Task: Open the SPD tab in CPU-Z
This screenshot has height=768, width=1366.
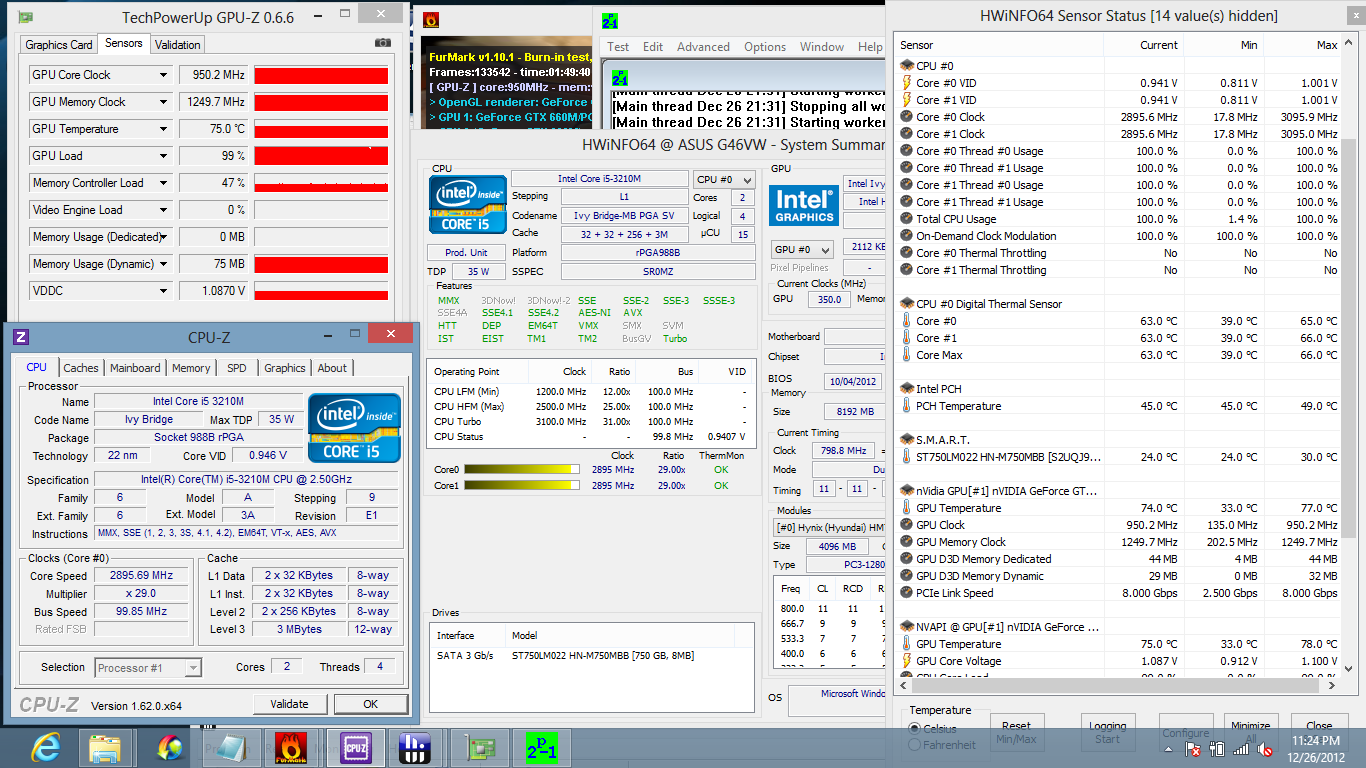Action: coord(237,368)
